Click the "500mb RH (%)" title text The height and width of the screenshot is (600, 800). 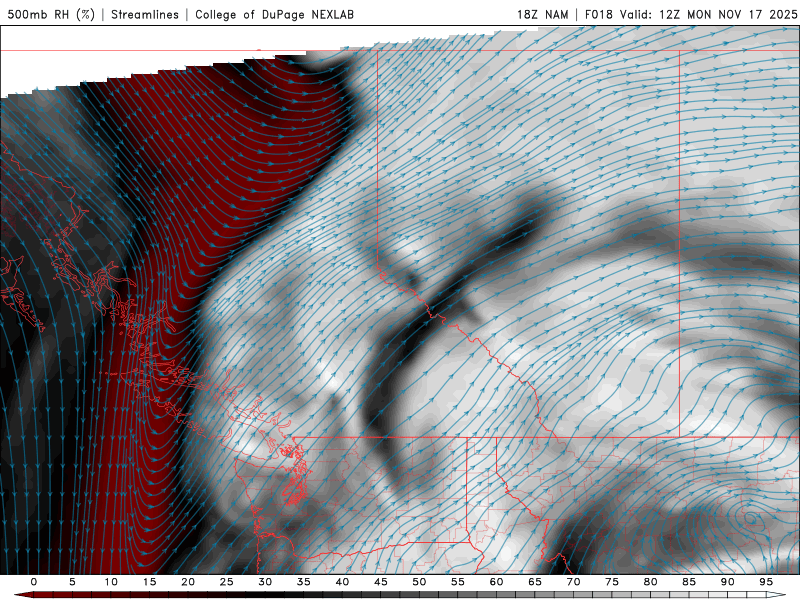[x=51, y=14]
